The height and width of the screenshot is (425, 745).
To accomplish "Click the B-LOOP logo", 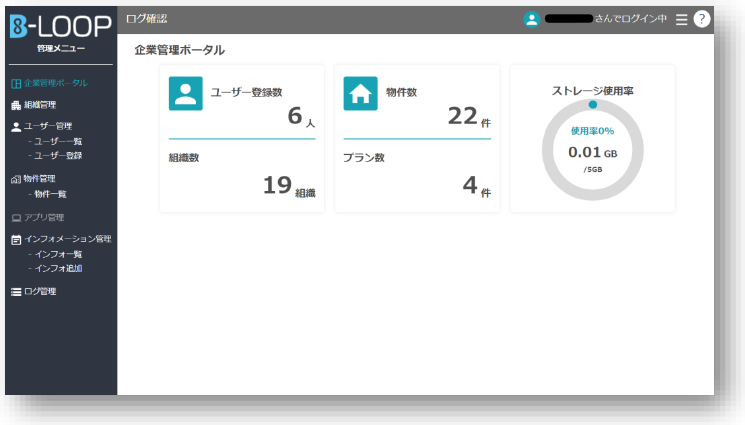I will [x=60, y=28].
